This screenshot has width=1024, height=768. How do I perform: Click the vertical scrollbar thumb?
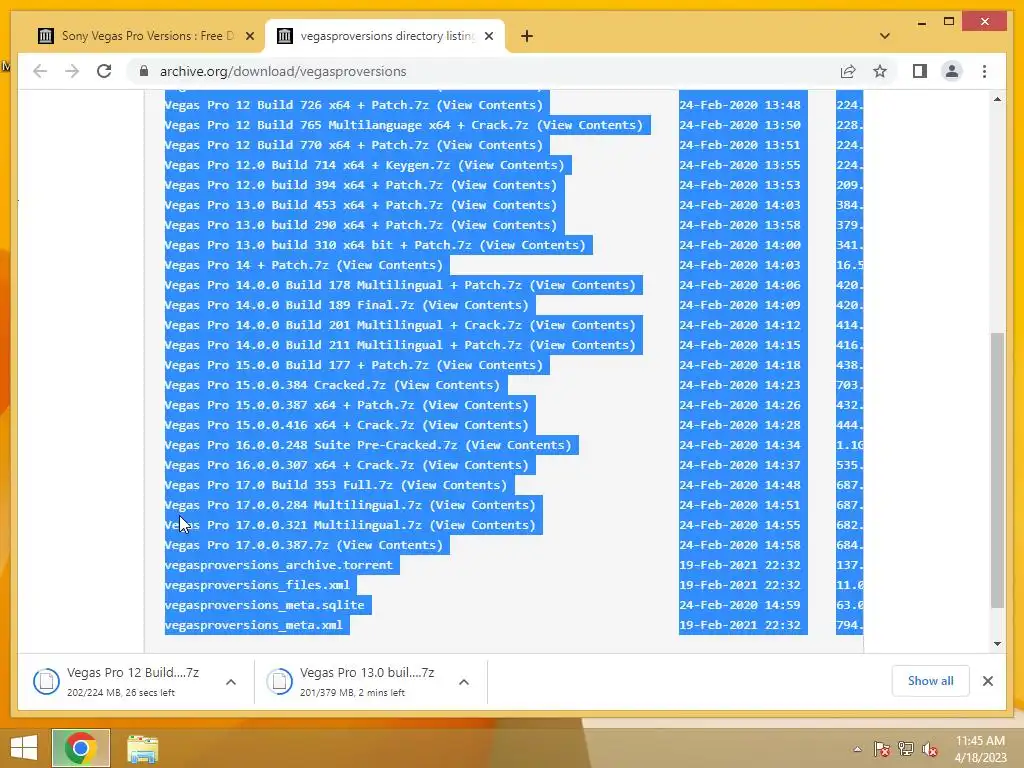(x=997, y=470)
